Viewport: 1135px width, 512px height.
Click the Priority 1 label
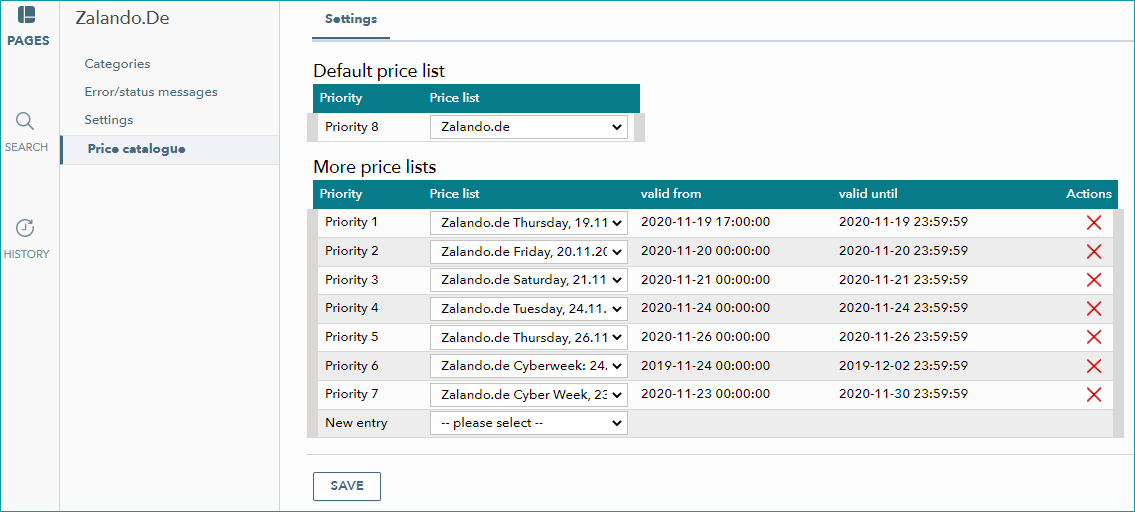351,222
